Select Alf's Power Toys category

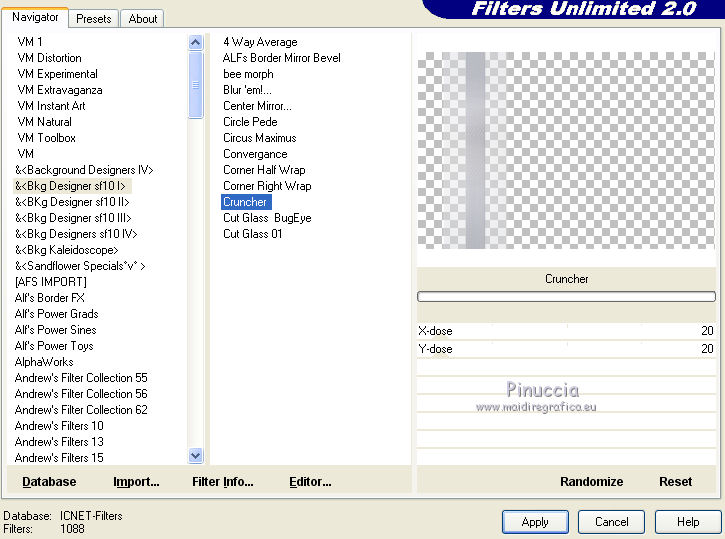54,346
